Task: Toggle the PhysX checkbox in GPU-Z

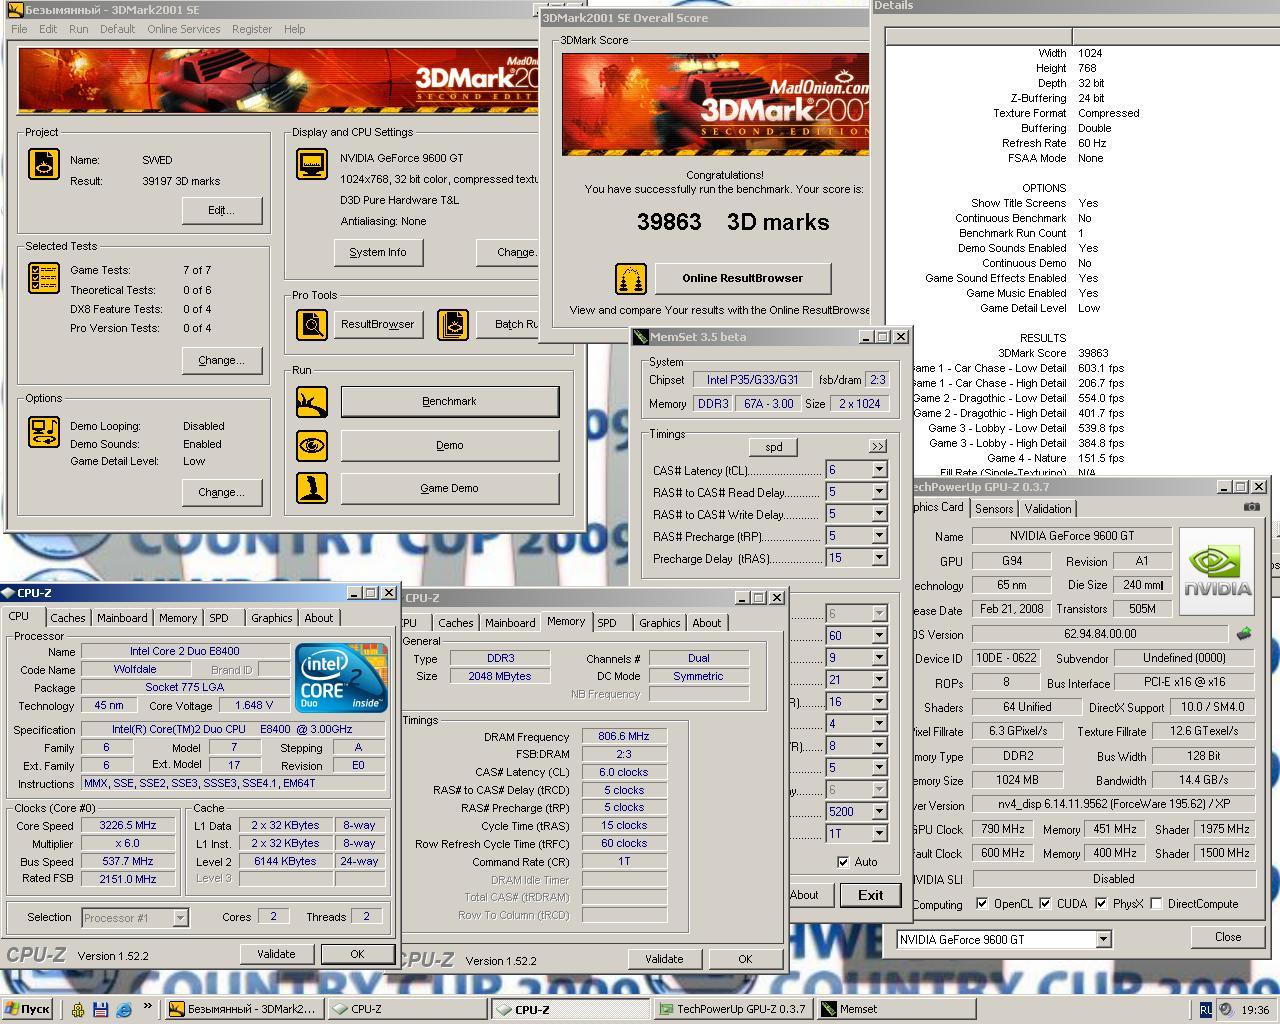Action: click(1101, 903)
